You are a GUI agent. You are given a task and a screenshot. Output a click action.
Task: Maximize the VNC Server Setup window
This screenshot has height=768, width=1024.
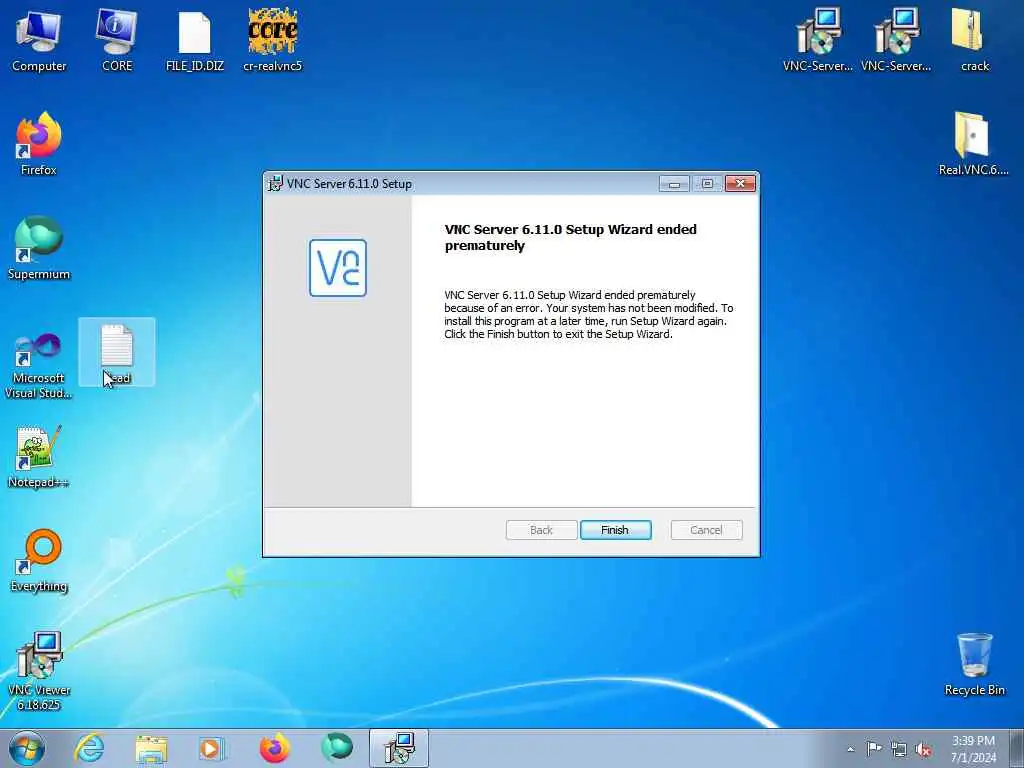pos(707,184)
